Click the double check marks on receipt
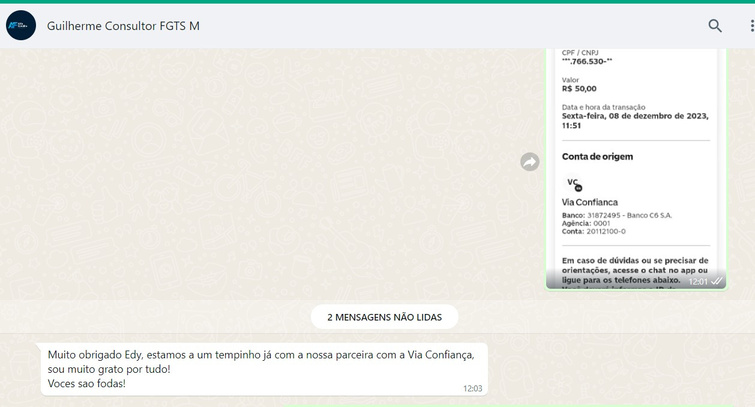Screen dimensions: 755x407 pyautogui.click(x=717, y=282)
